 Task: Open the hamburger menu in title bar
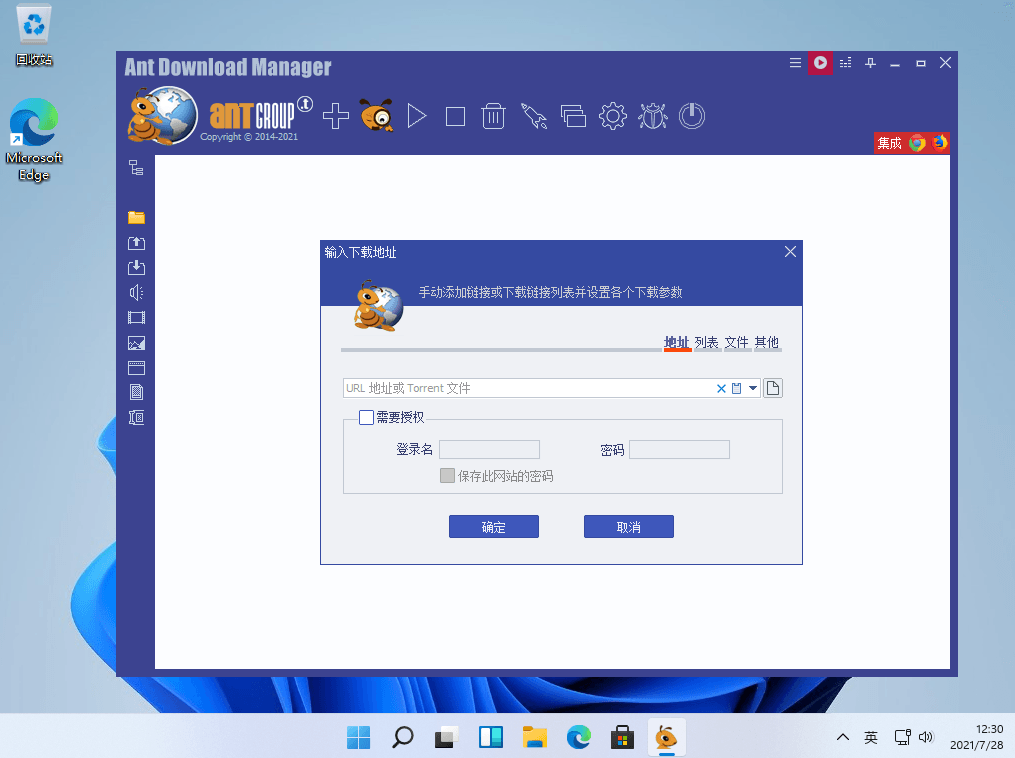(x=795, y=63)
